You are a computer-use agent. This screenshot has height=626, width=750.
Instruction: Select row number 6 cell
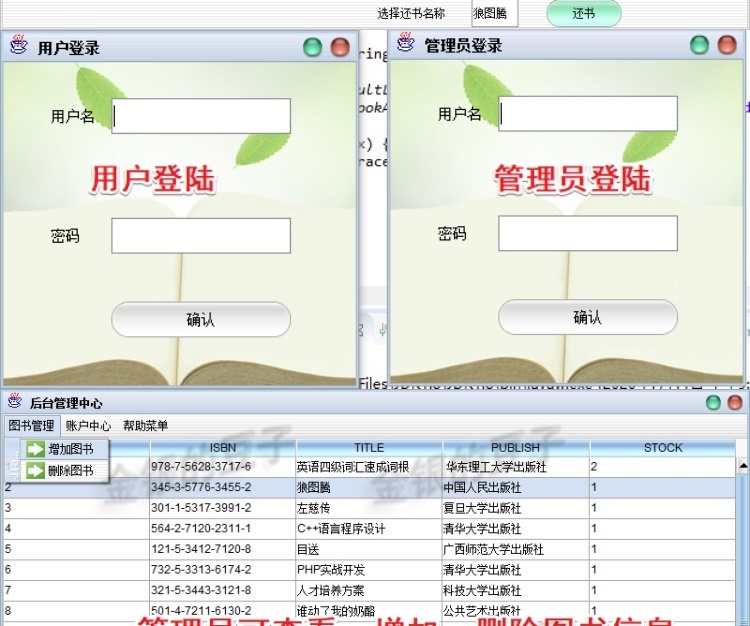[x=77, y=570]
